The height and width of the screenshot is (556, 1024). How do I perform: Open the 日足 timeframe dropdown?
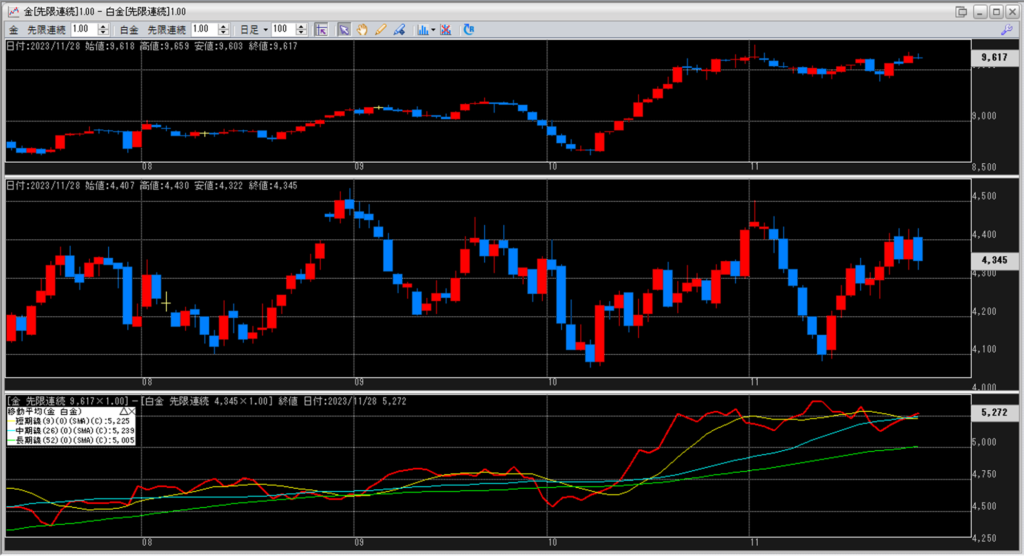click(266, 30)
